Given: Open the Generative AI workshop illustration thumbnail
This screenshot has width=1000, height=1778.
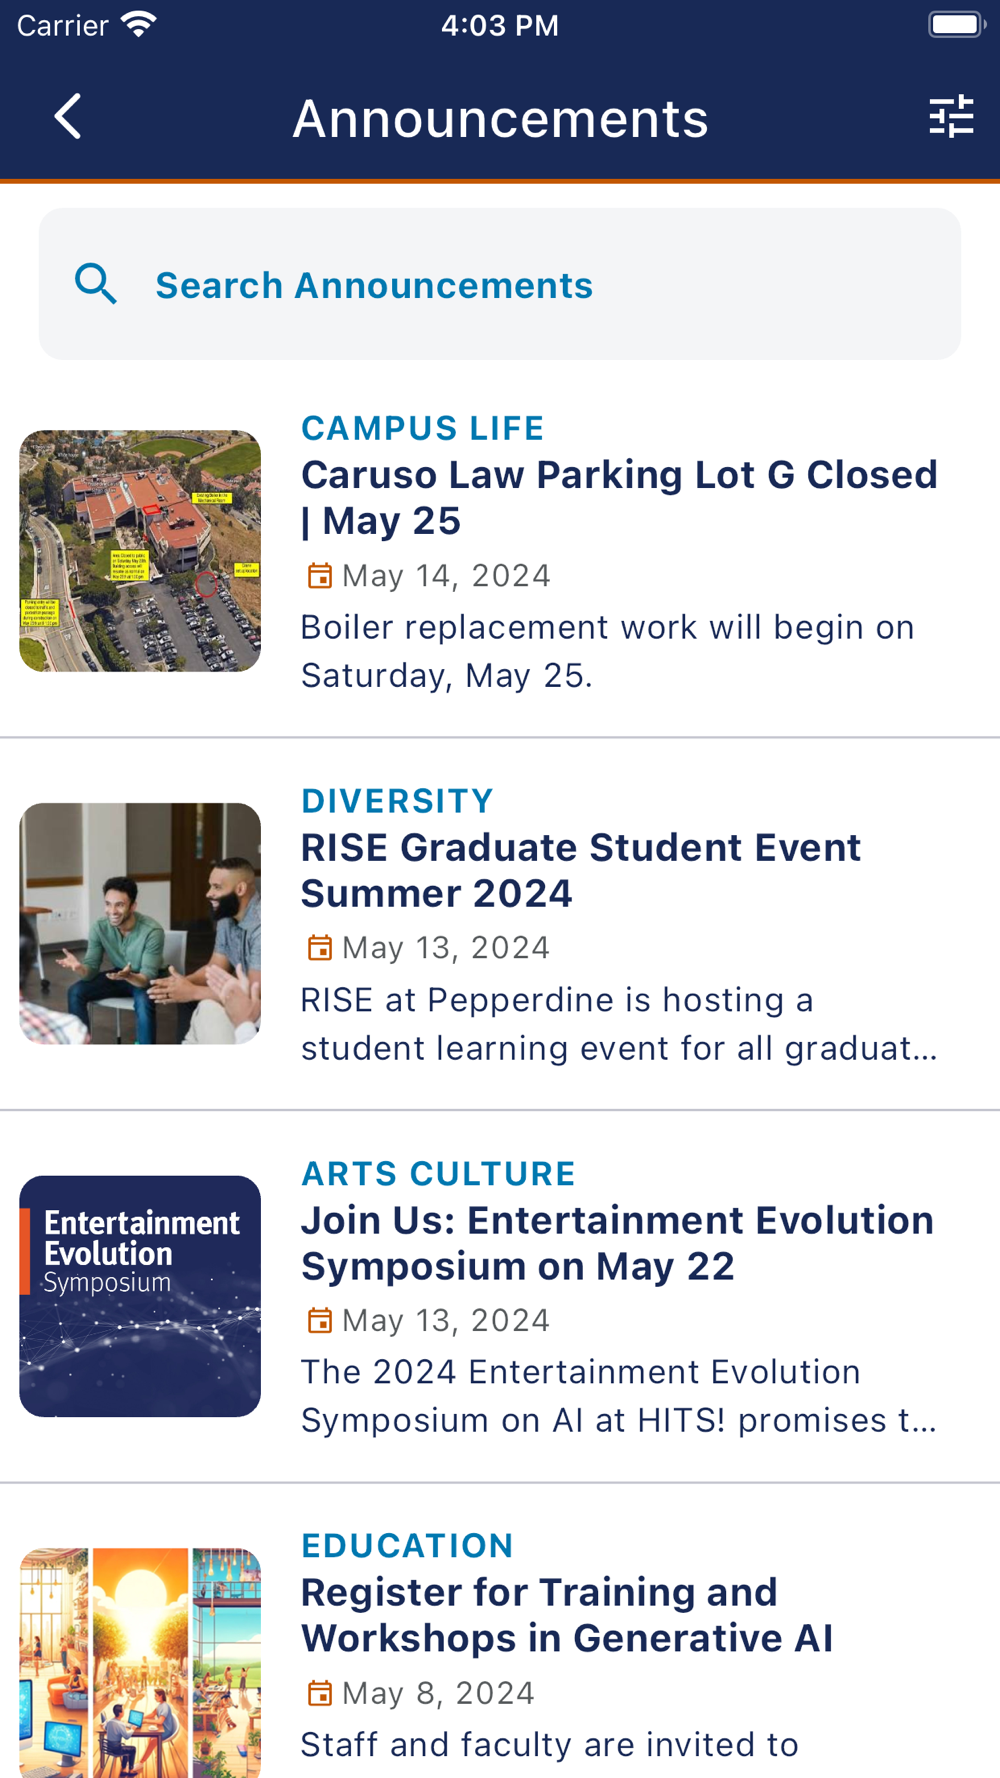Looking at the screenshot, I should tap(140, 1662).
